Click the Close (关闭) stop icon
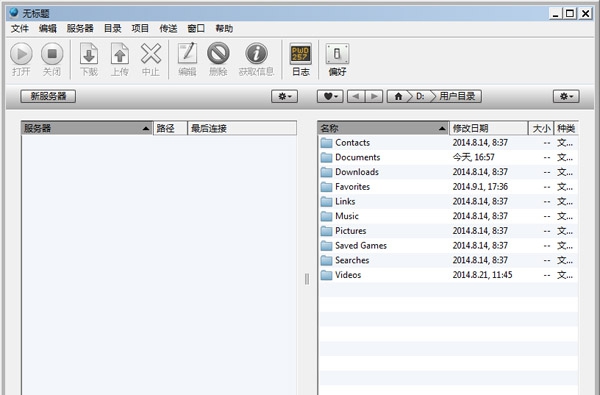 (52, 54)
